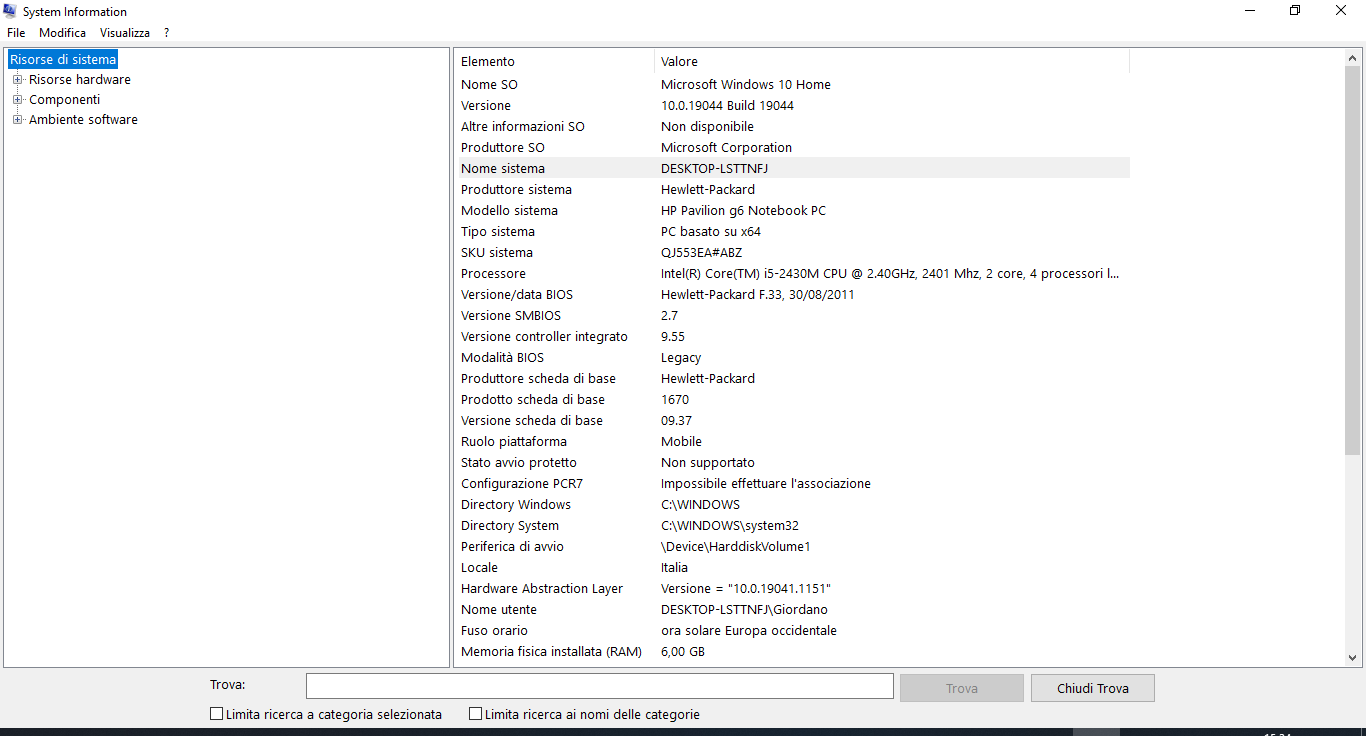Select the Ambiente software tree label

click(x=84, y=119)
